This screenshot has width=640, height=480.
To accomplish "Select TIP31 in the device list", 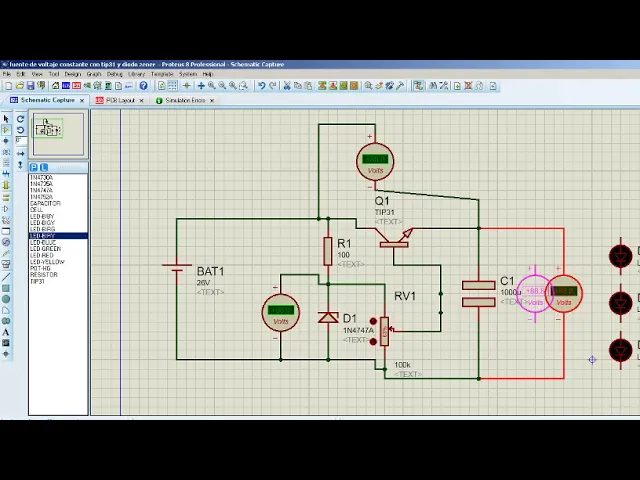I will [x=58, y=281].
